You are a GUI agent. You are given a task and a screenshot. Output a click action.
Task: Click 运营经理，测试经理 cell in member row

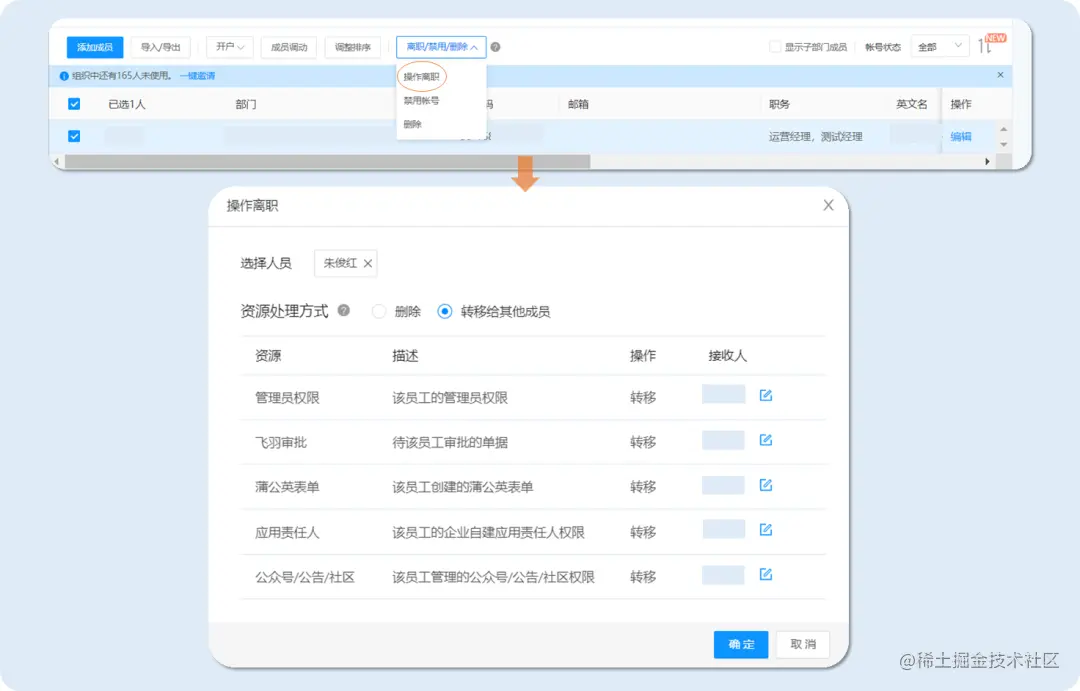(x=816, y=136)
